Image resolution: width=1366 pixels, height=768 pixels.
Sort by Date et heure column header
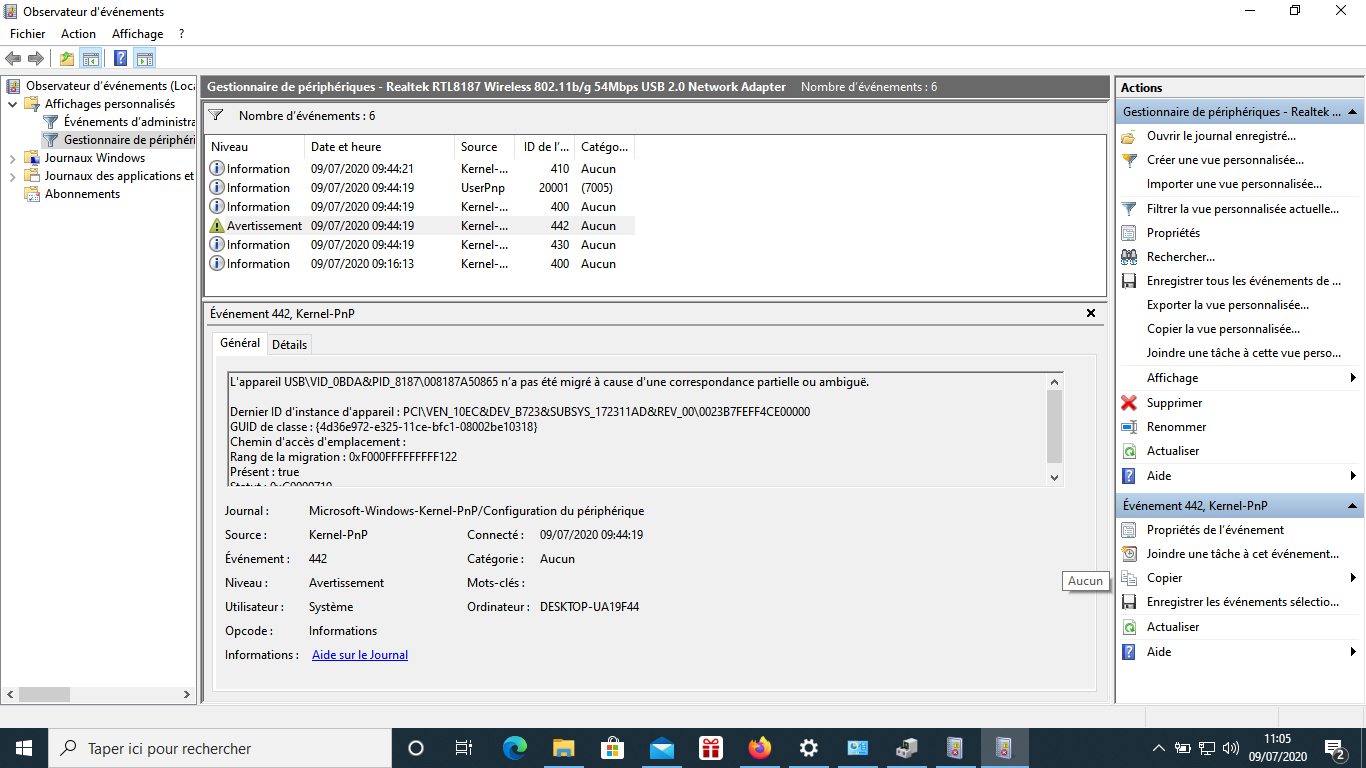379,147
